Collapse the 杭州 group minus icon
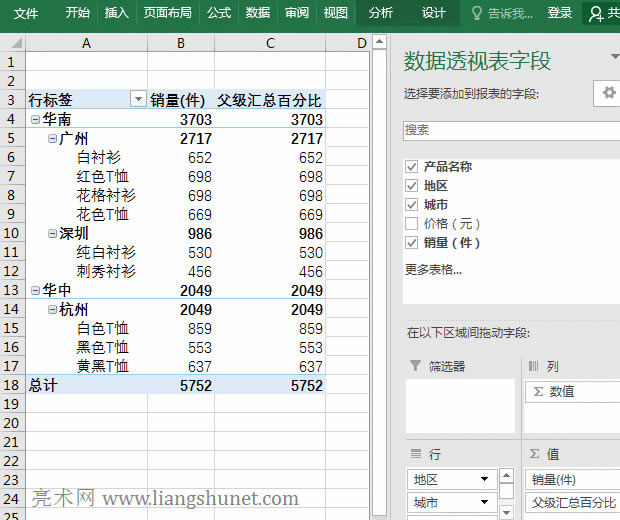 (52, 310)
